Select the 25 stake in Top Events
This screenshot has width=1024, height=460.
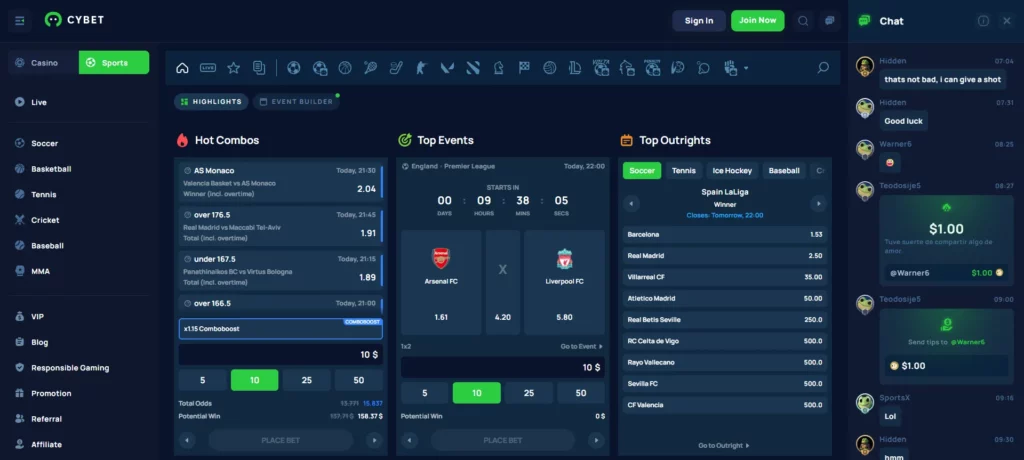point(528,393)
